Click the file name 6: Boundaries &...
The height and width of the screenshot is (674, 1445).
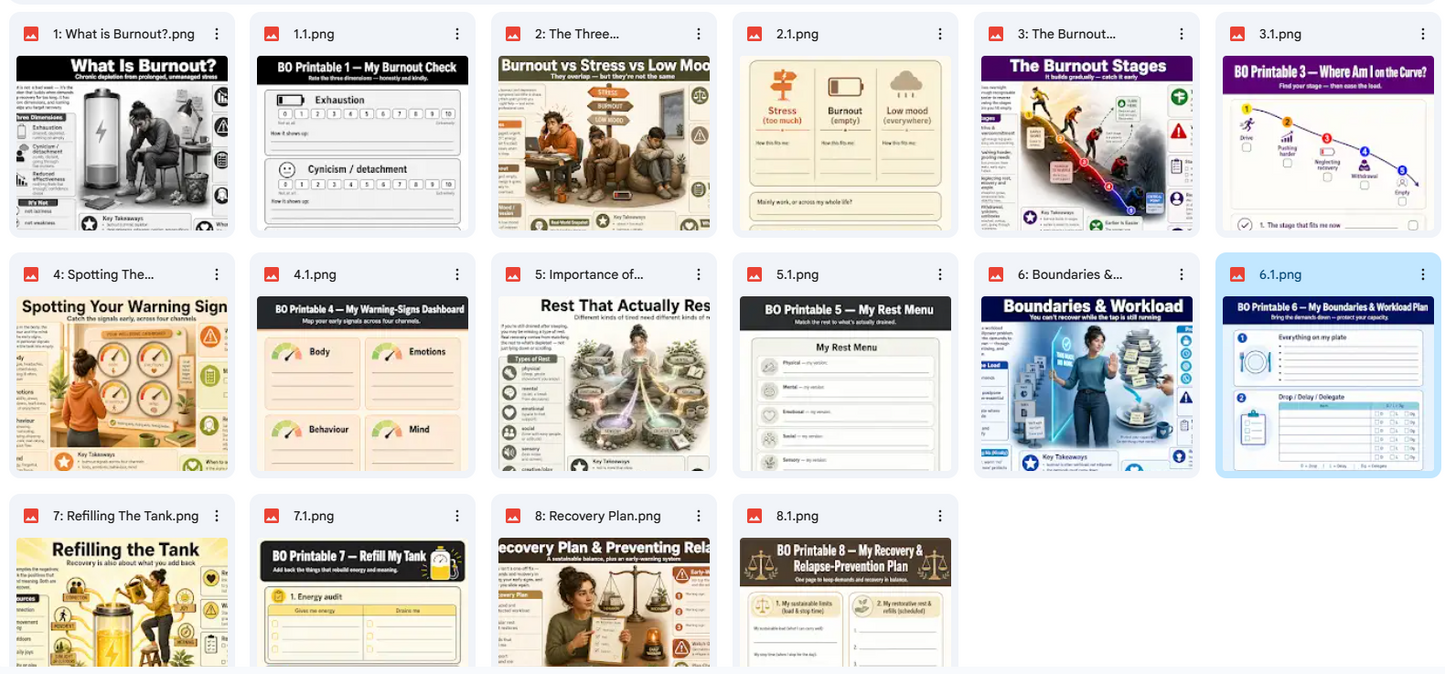(x=1070, y=275)
